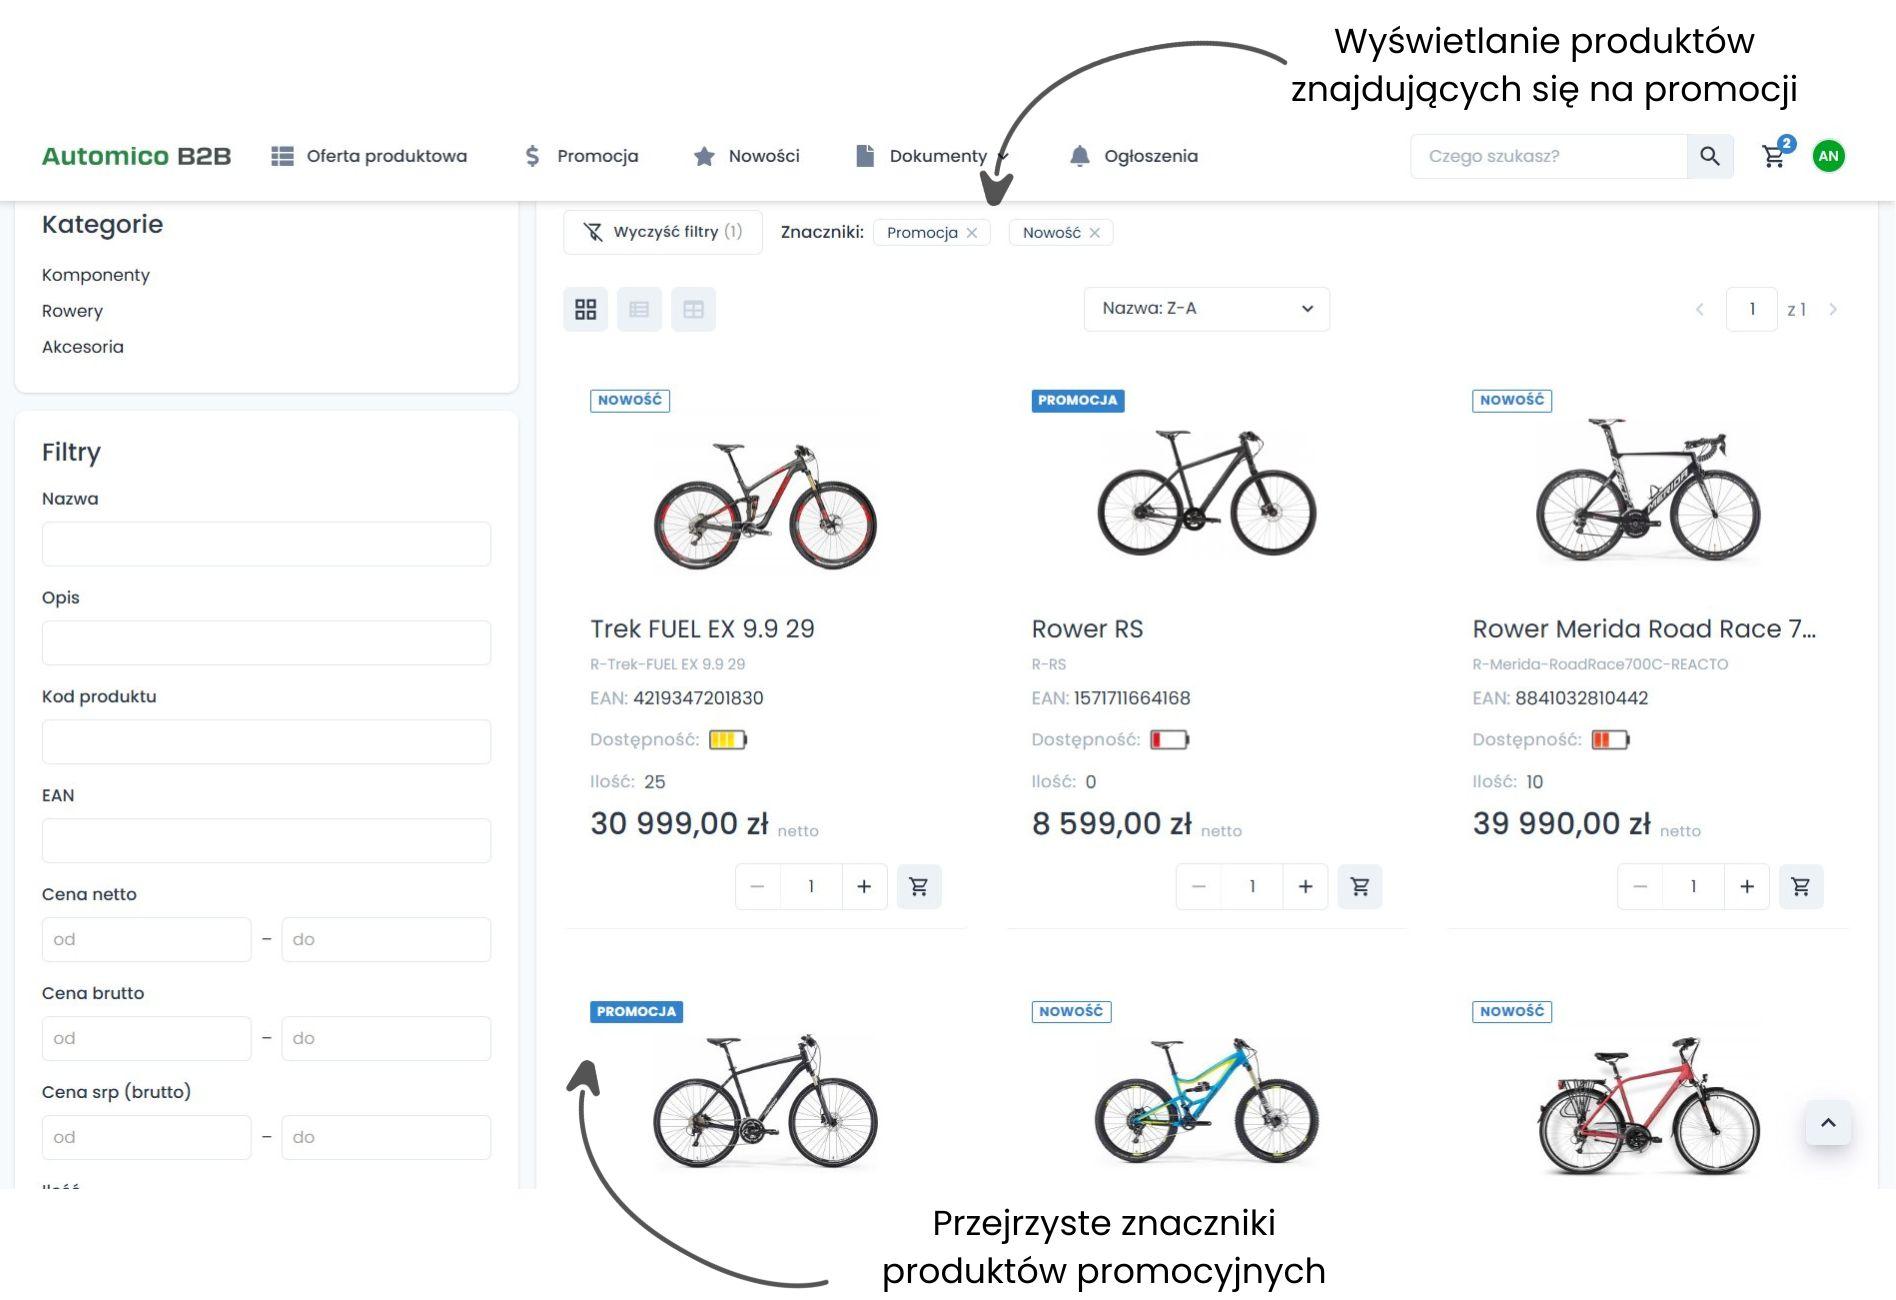Viewport: 1896px width, 1300px height.
Task: Click Wyczyść filtry button
Action: click(x=663, y=232)
